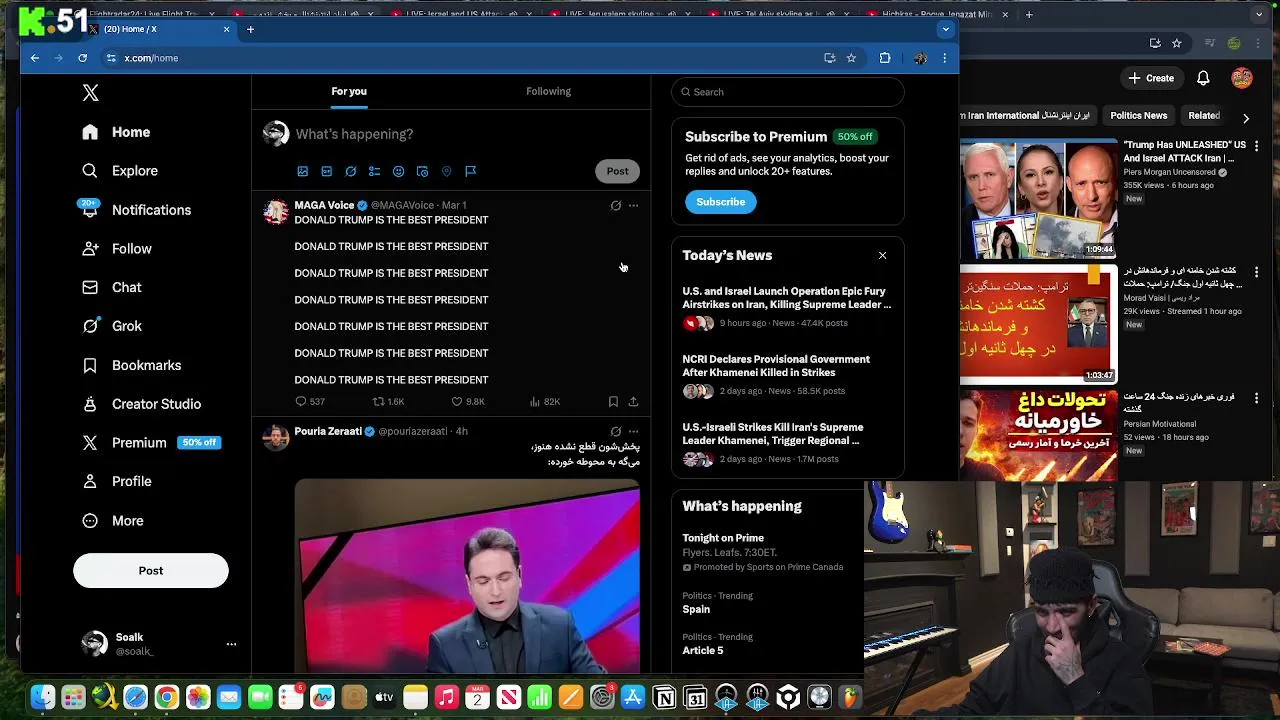Open Finder in the Dock
The height and width of the screenshot is (720, 1280).
(x=42, y=697)
